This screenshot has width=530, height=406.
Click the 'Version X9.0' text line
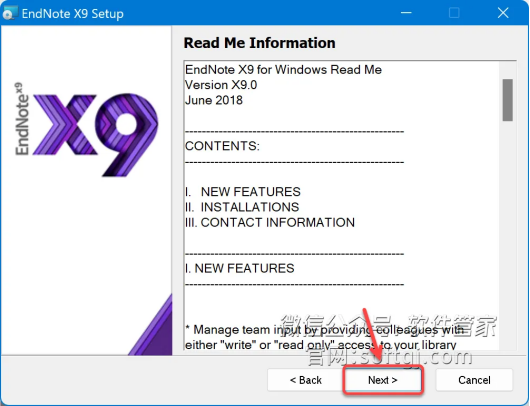(x=221, y=85)
